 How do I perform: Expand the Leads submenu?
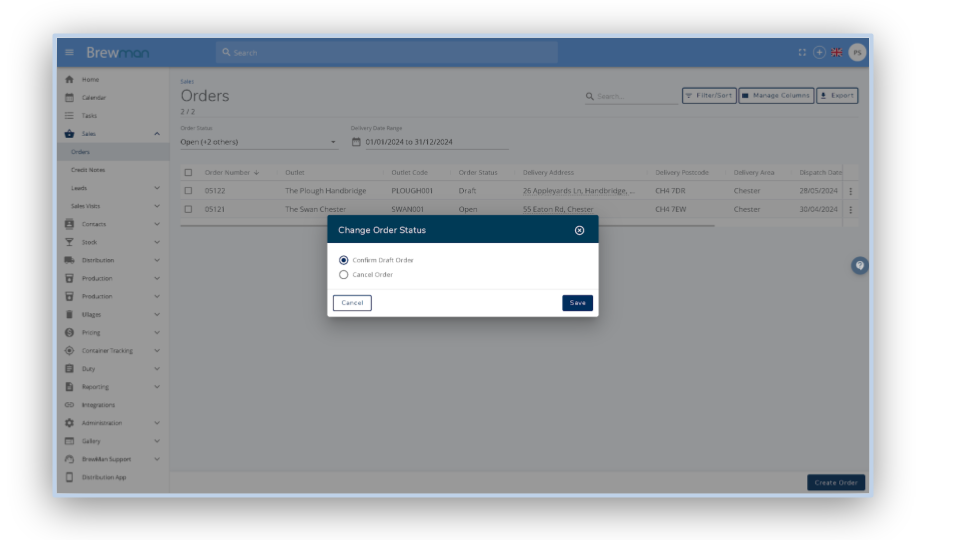[157, 188]
